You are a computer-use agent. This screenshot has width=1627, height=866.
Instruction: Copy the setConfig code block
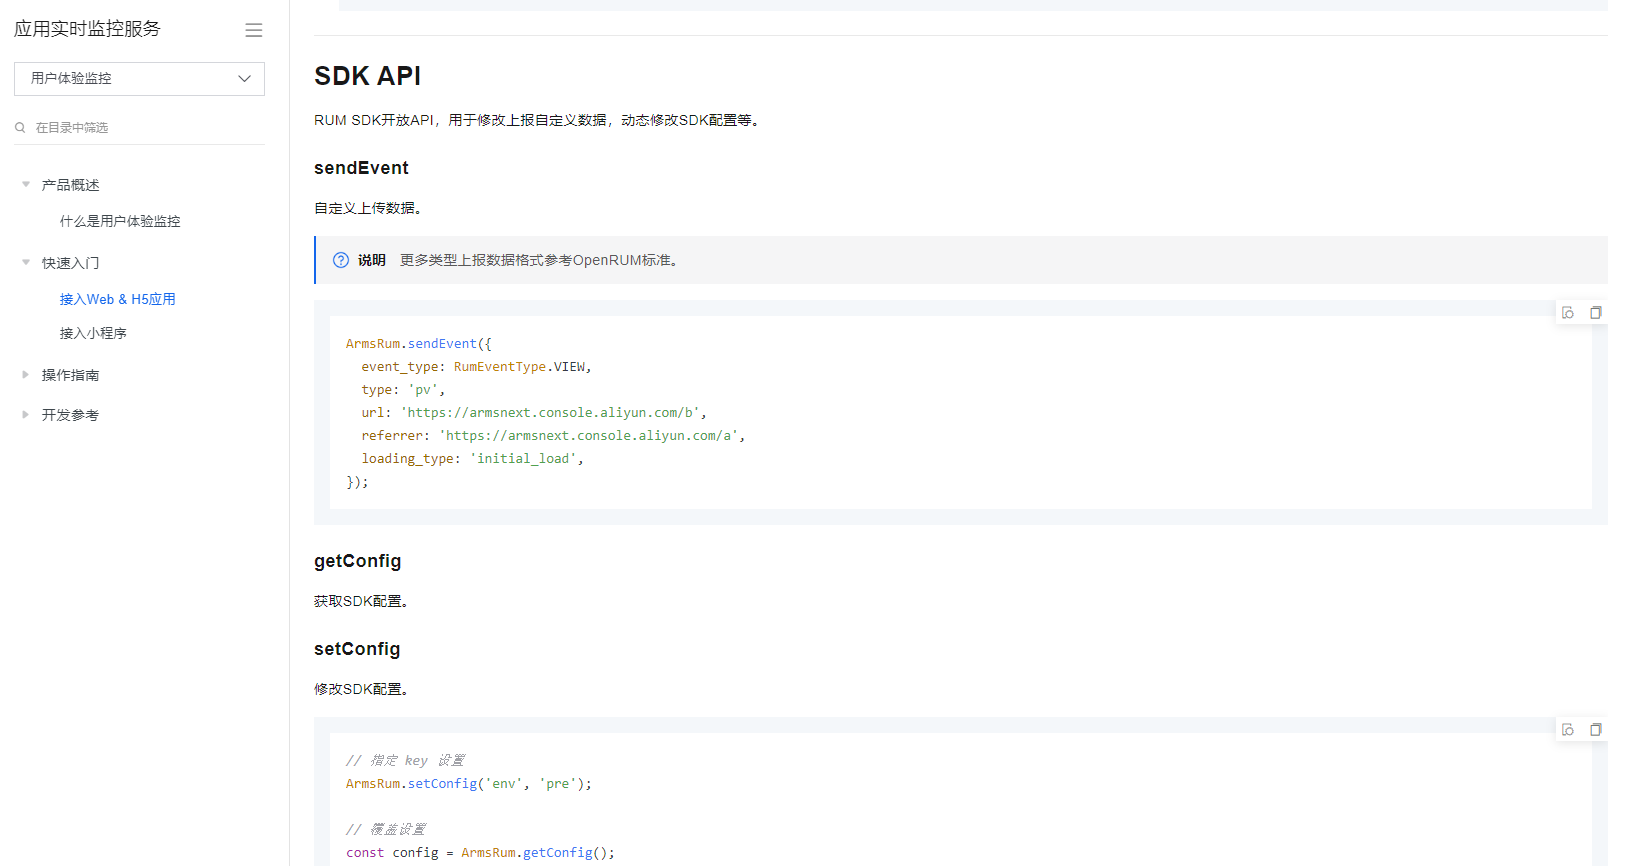tap(1596, 730)
